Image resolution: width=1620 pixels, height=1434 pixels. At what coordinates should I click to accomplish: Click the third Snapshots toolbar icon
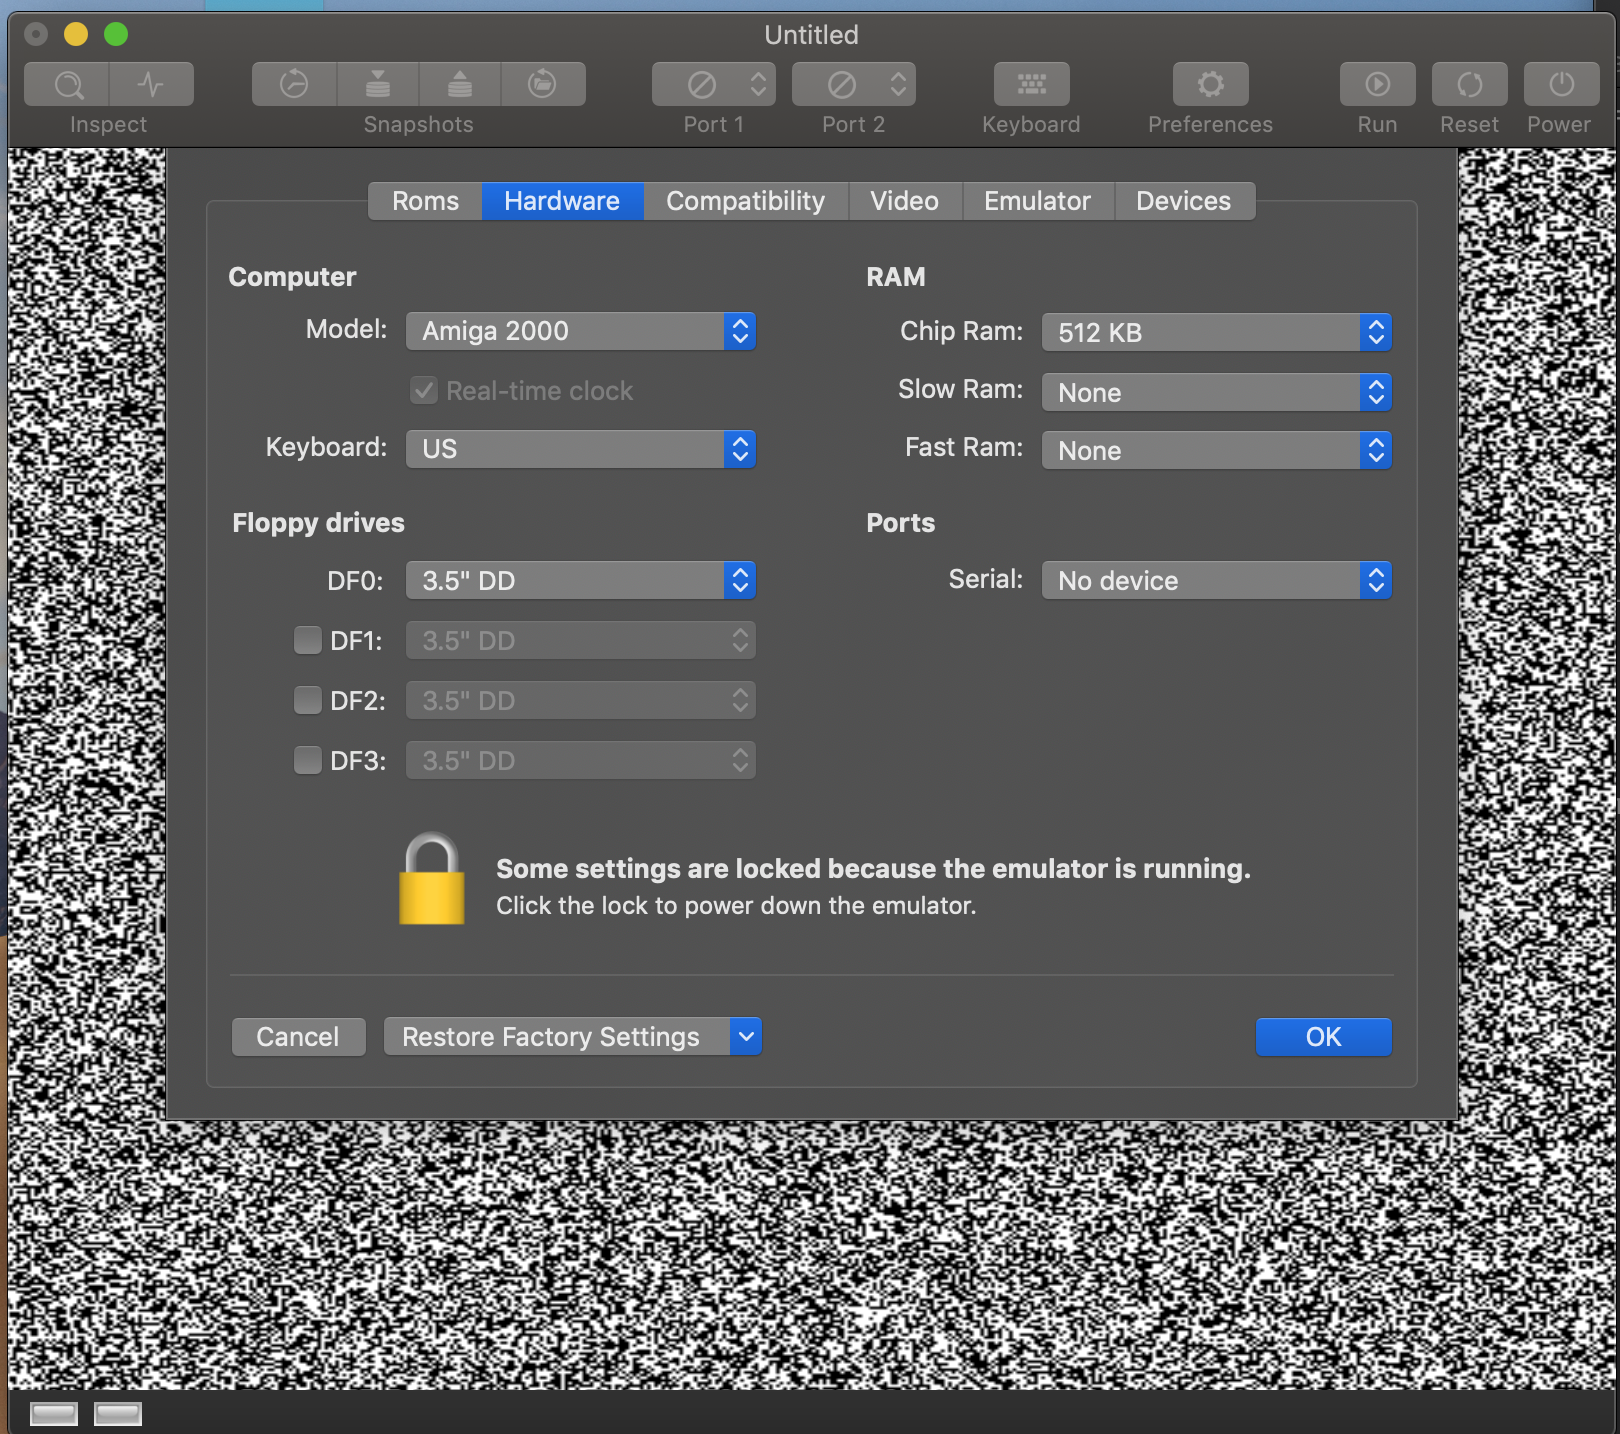tap(460, 85)
